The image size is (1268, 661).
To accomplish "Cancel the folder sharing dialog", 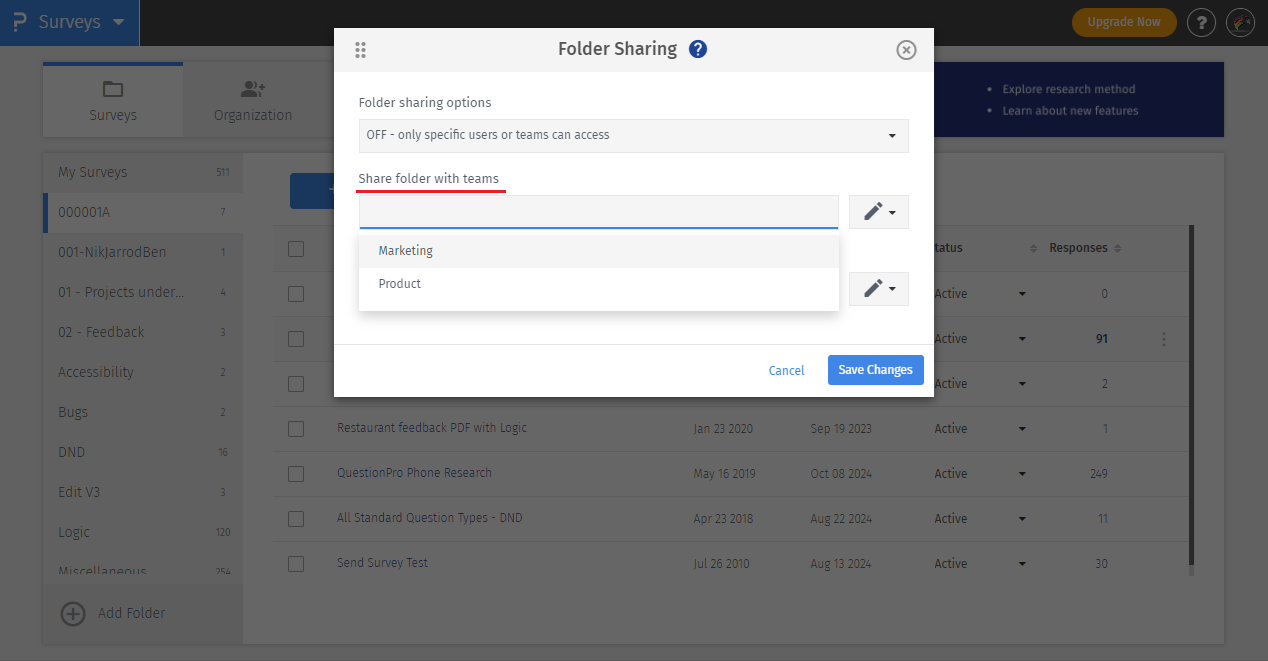I will (786, 369).
